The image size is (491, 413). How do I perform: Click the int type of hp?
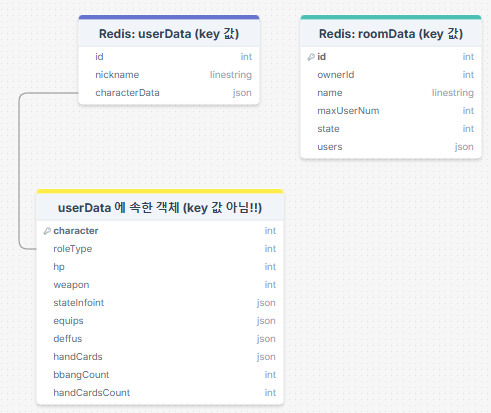tap(270, 267)
